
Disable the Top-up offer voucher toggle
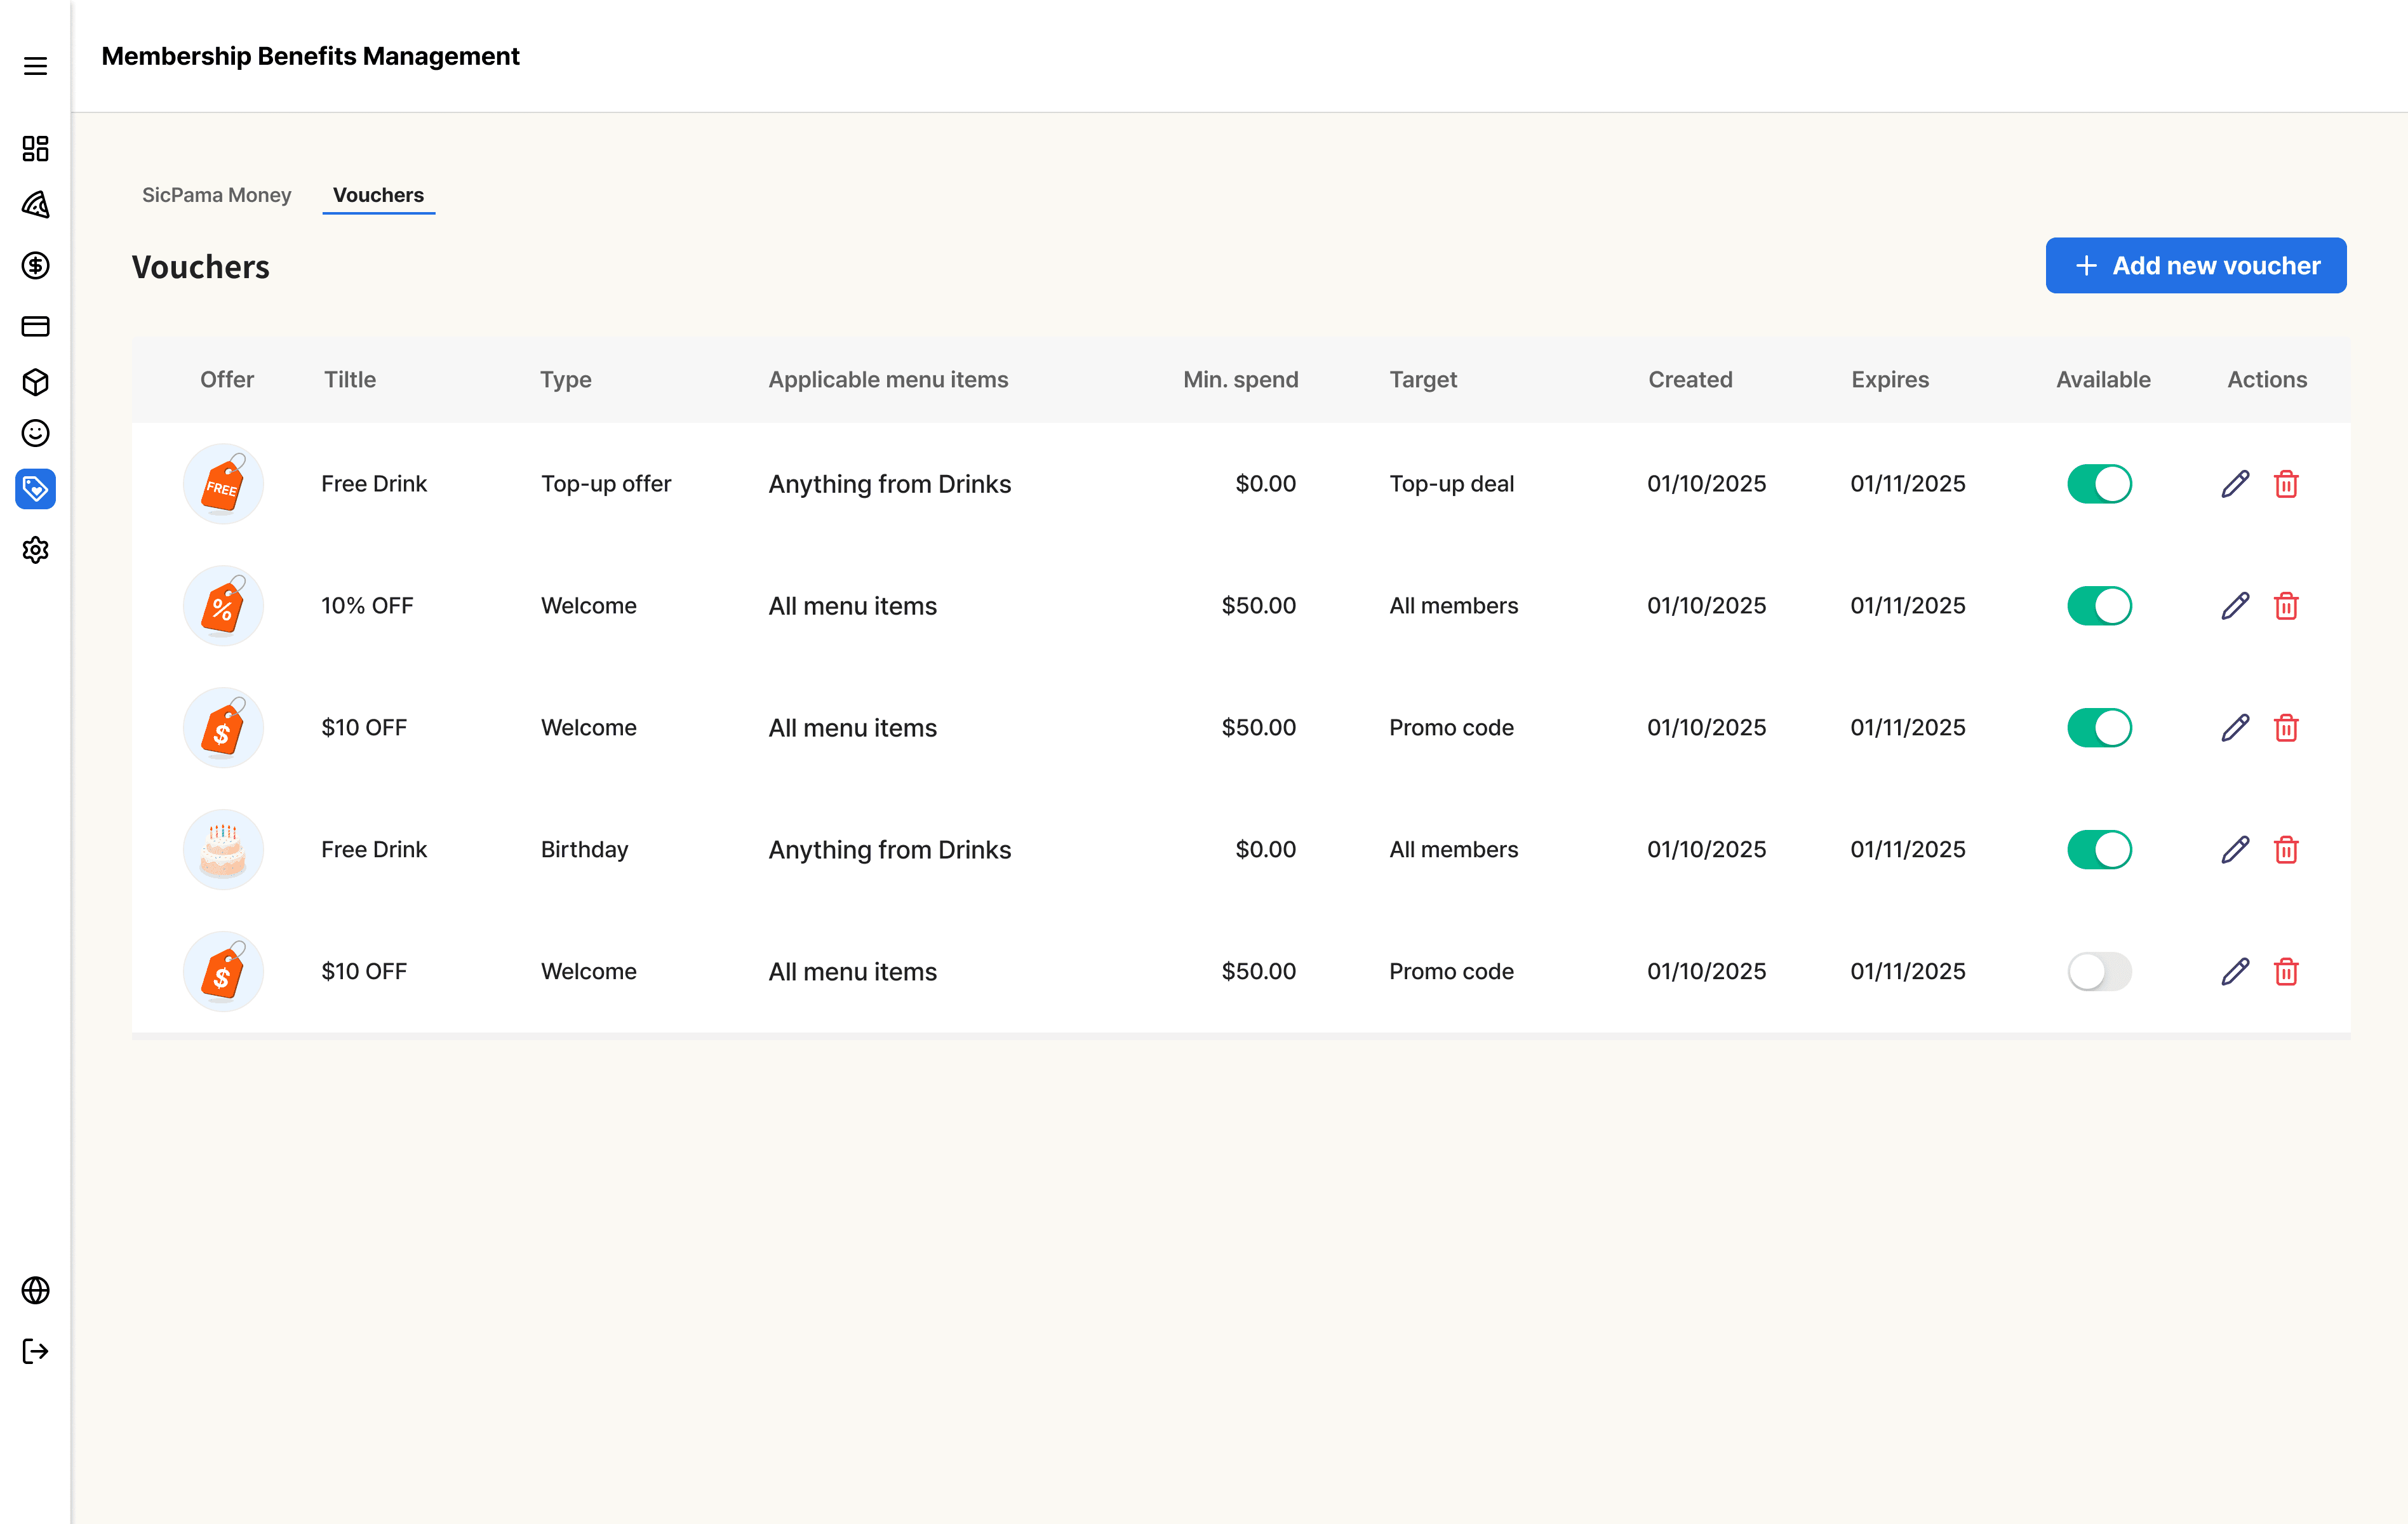(x=2099, y=484)
